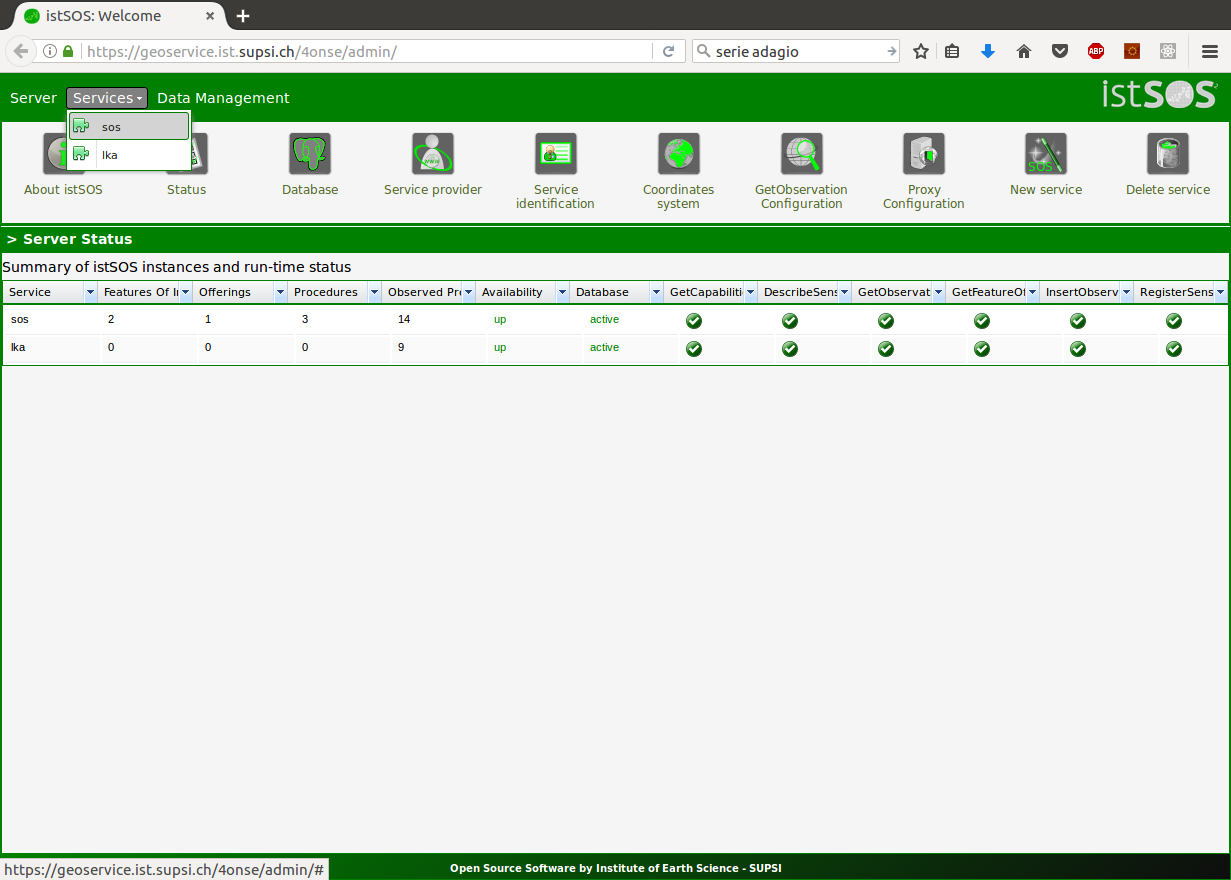
Task: Click RegisterSensor check mark for lka
Action: pos(1174,349)
